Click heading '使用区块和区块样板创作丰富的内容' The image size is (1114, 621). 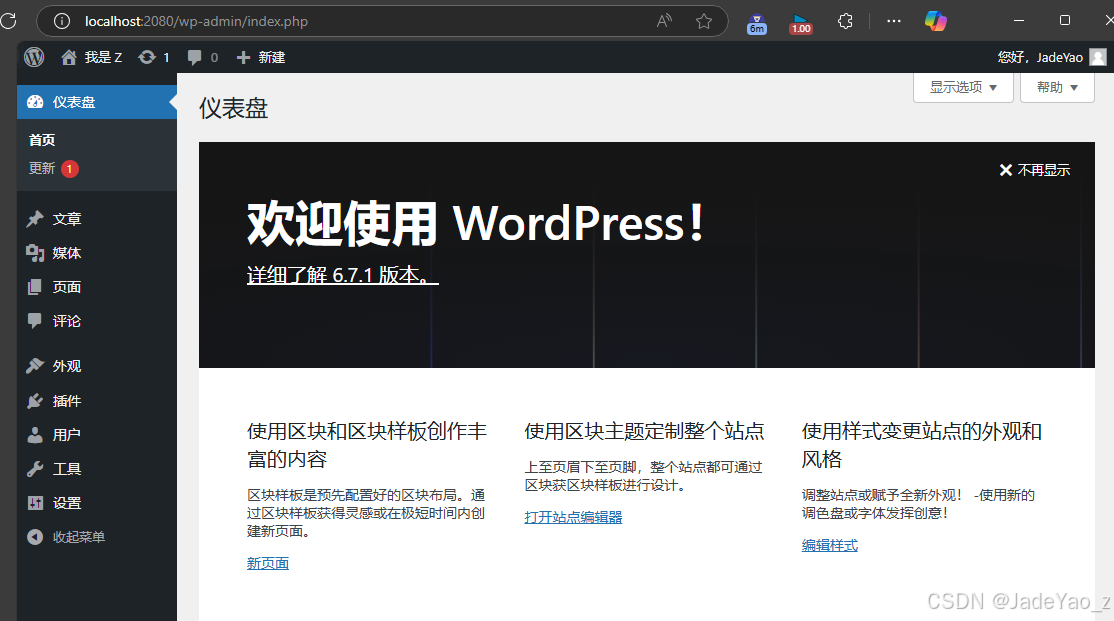tap(367, 445)
